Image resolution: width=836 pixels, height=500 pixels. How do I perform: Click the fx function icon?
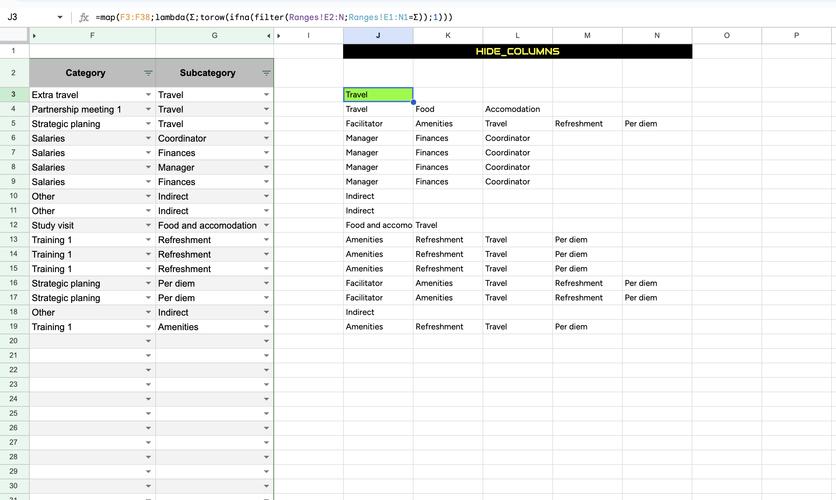[x=84, y=17]
